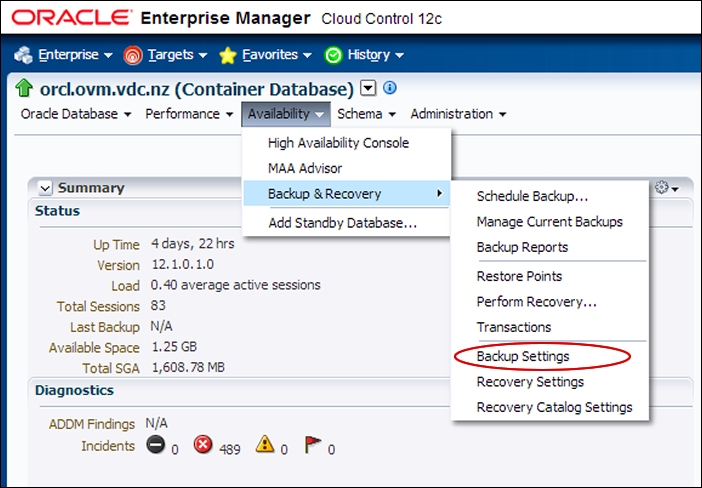
Task: Choose Recovery Catalog Settings
Action: pyautogui.click(x=550, y=407)
